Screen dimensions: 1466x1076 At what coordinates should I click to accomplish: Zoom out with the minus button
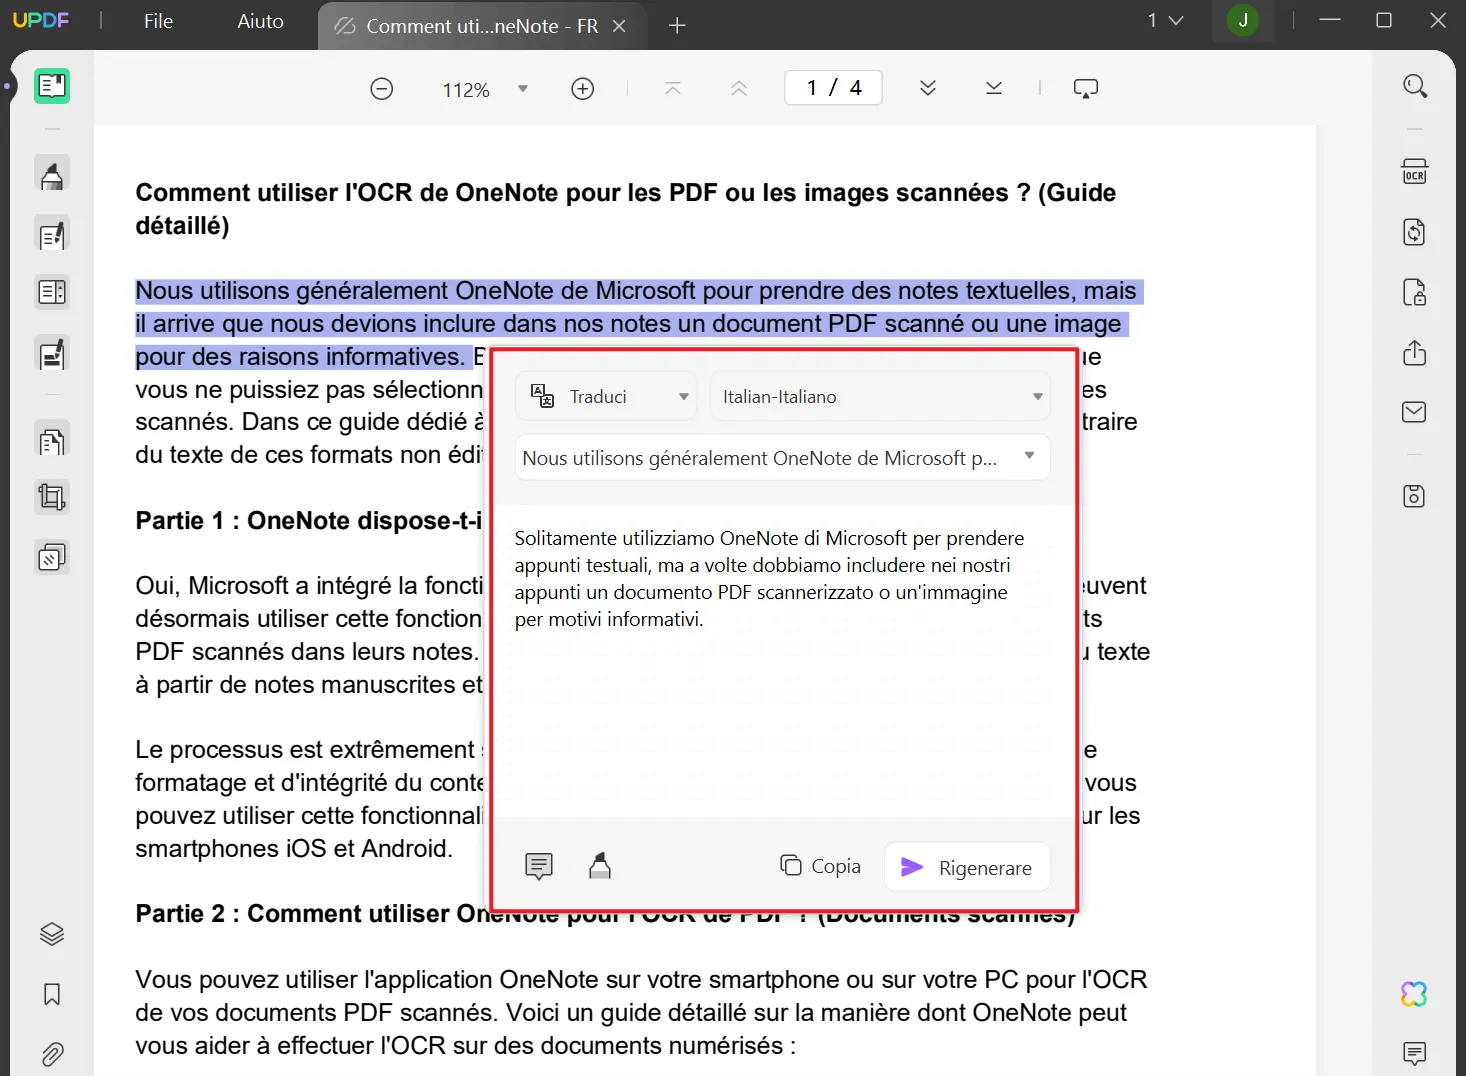(382, 89)
